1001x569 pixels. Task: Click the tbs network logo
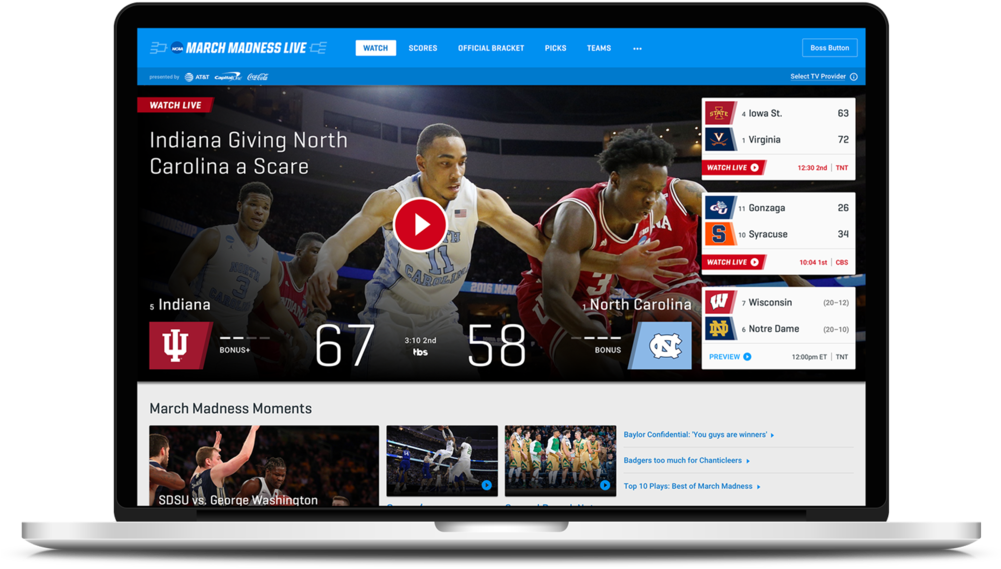pos(420,352)
